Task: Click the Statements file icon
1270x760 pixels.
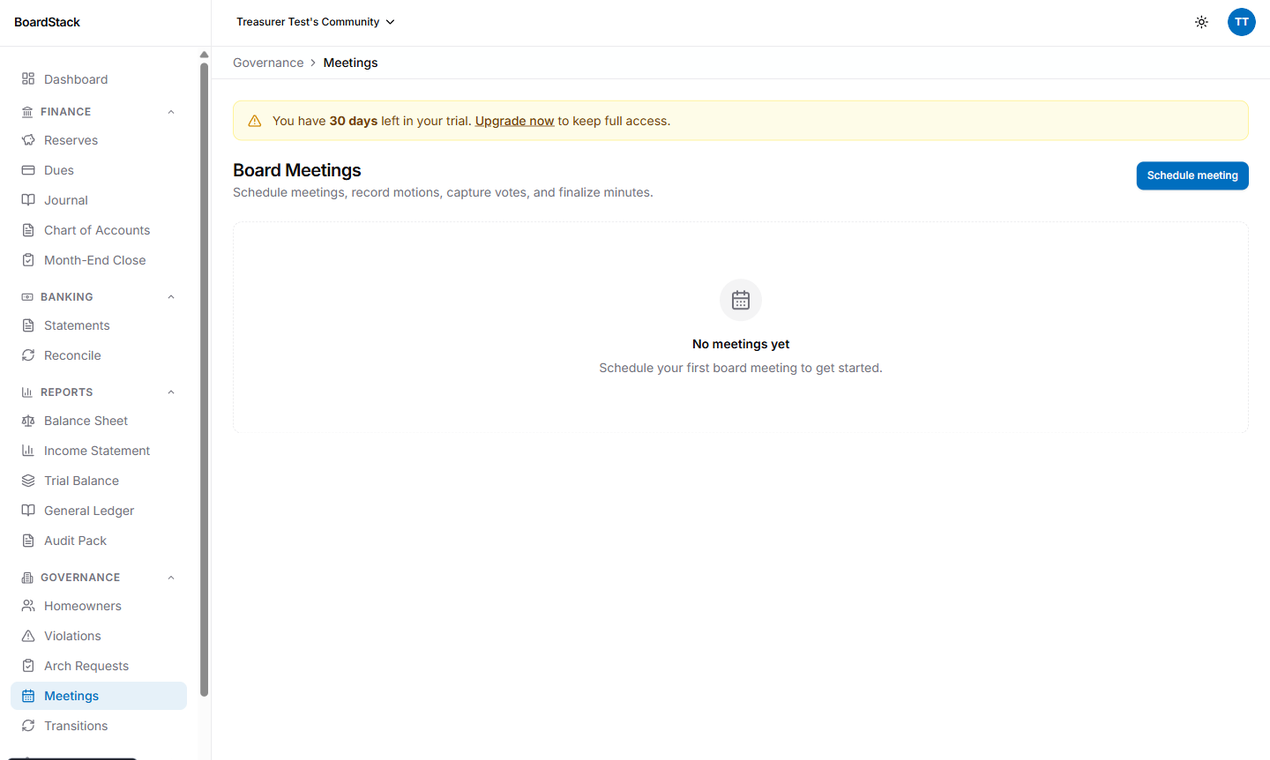Action: [28, 325]
